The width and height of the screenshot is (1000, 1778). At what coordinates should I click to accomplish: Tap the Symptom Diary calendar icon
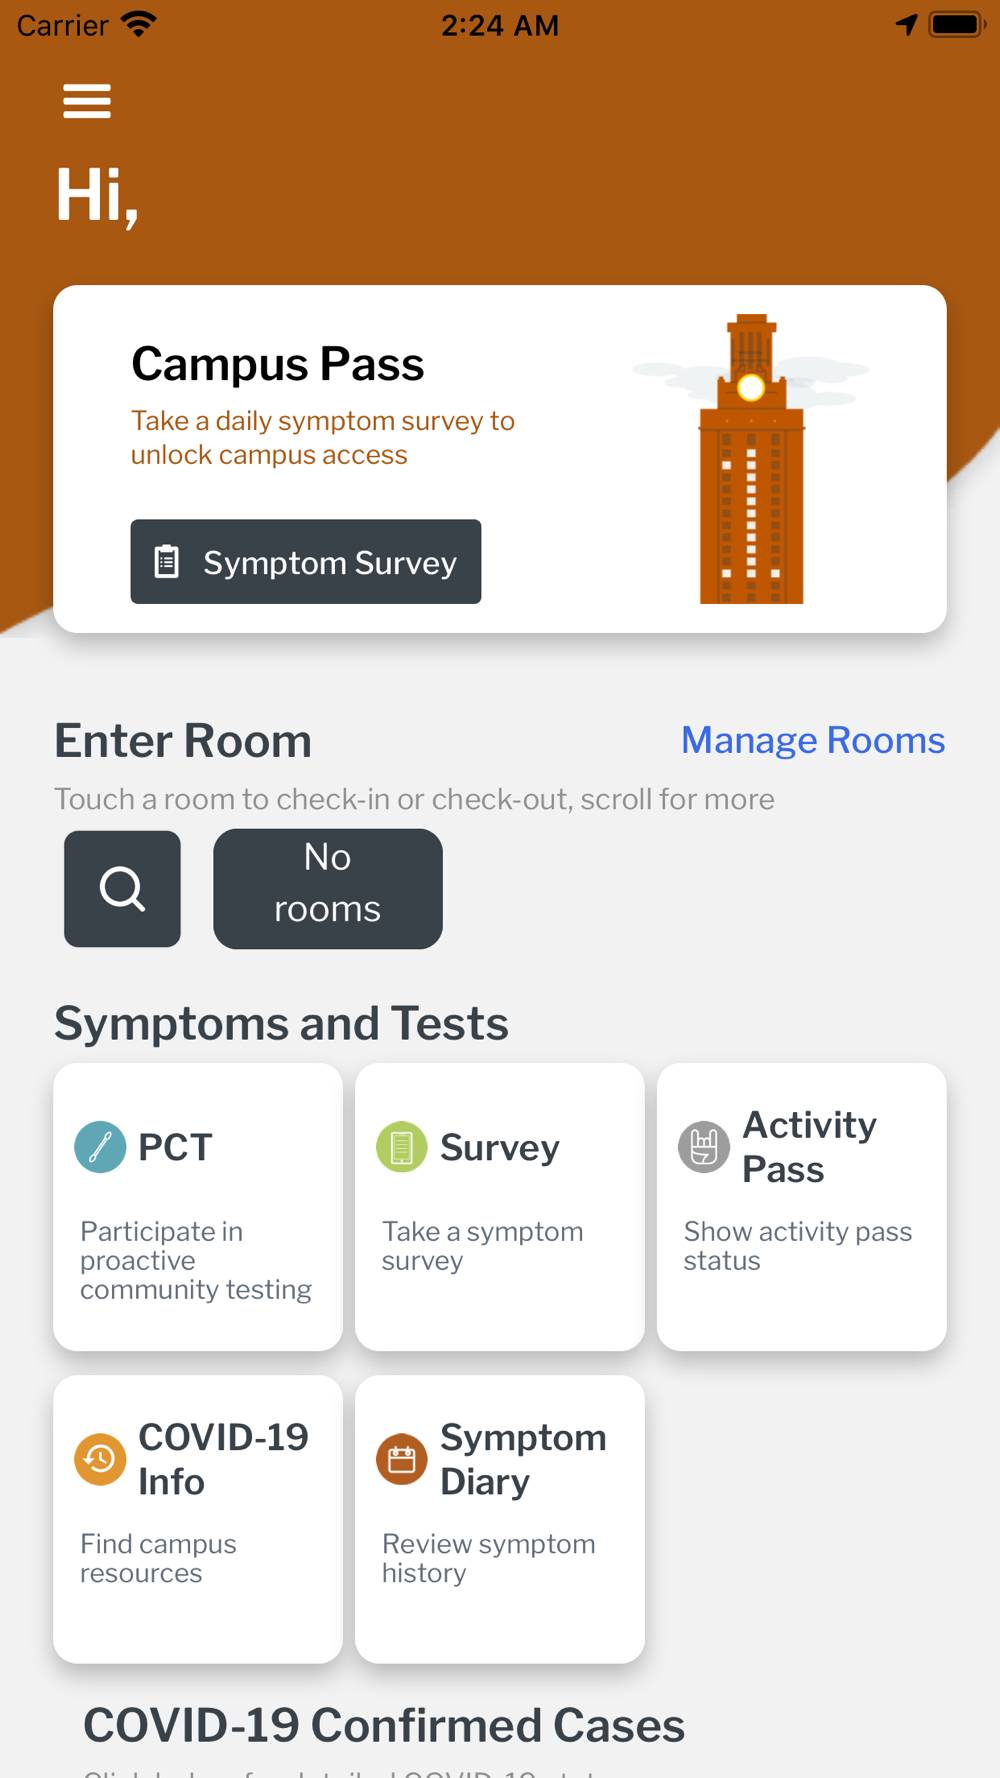(402, 1459)
